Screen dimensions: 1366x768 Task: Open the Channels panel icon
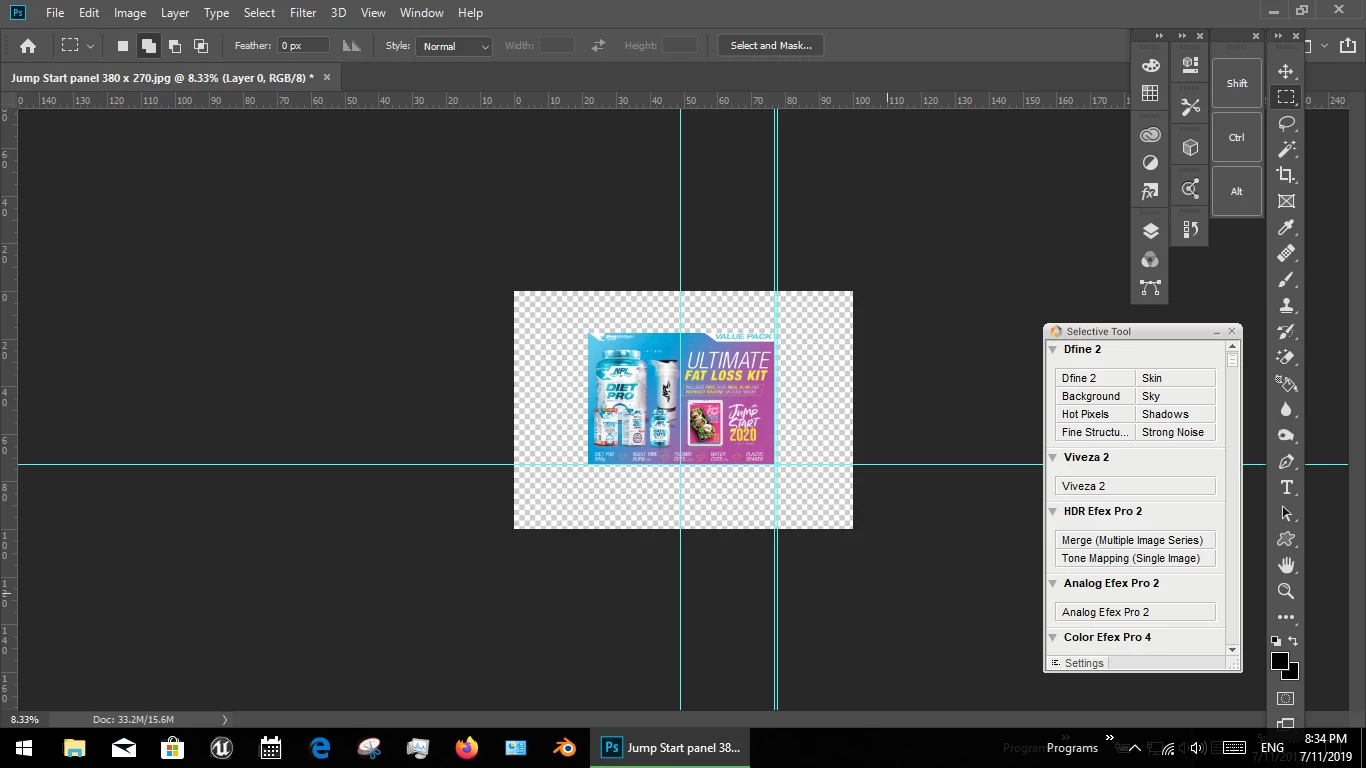(x=1150, y=260)
